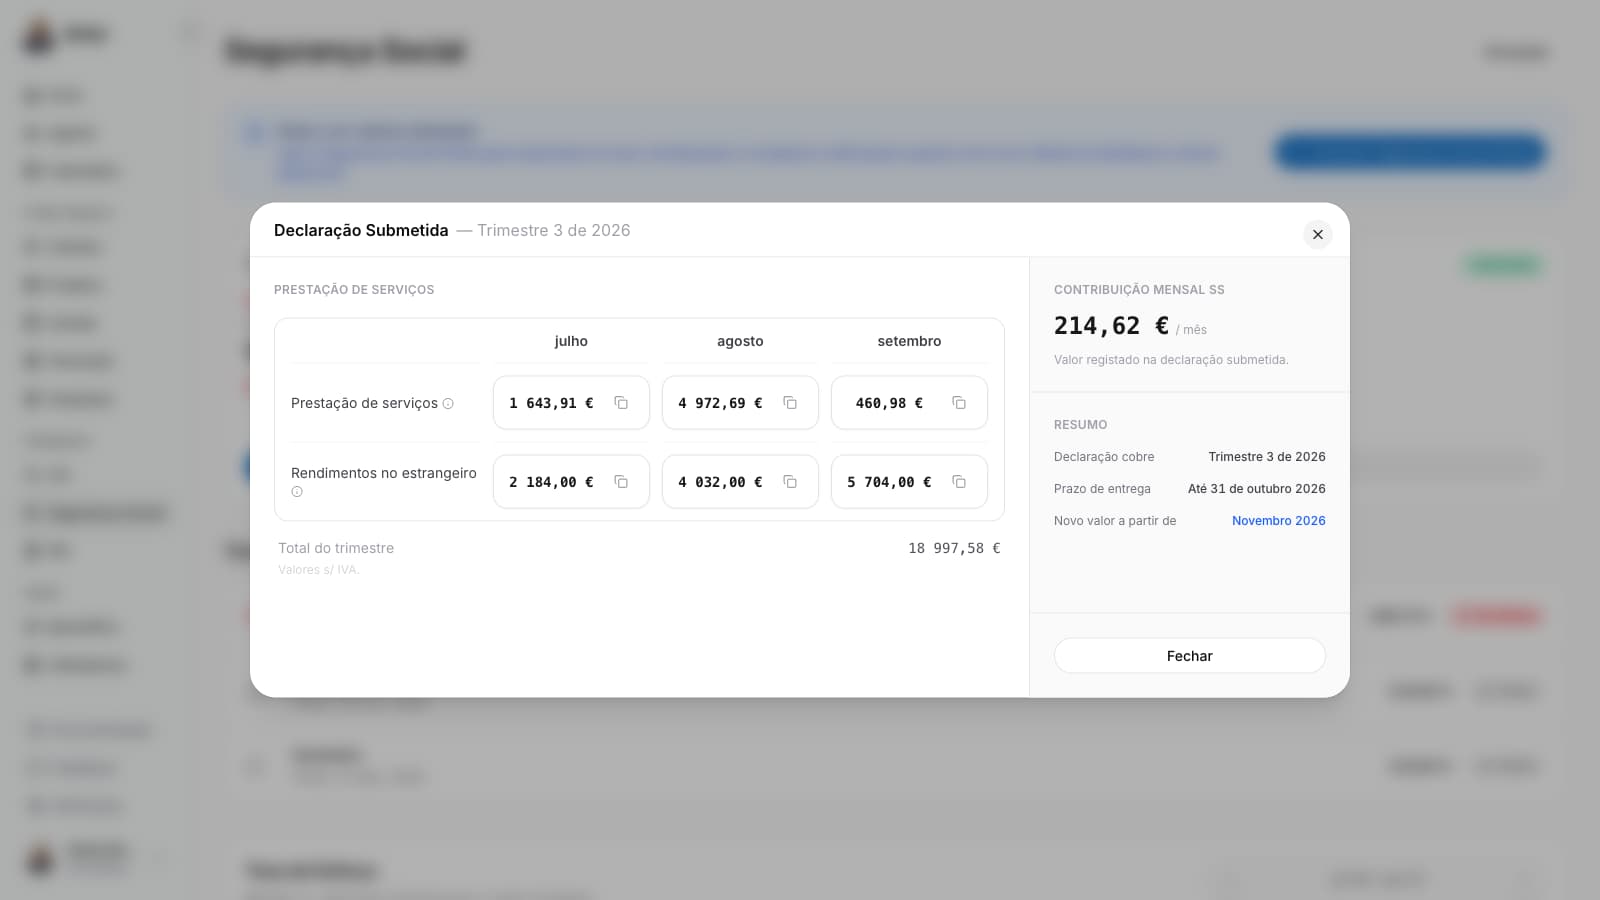Viewport: 1600px width, 900px height.
Task: Click the Declaração Submetida title
Action: pos(361,230)
